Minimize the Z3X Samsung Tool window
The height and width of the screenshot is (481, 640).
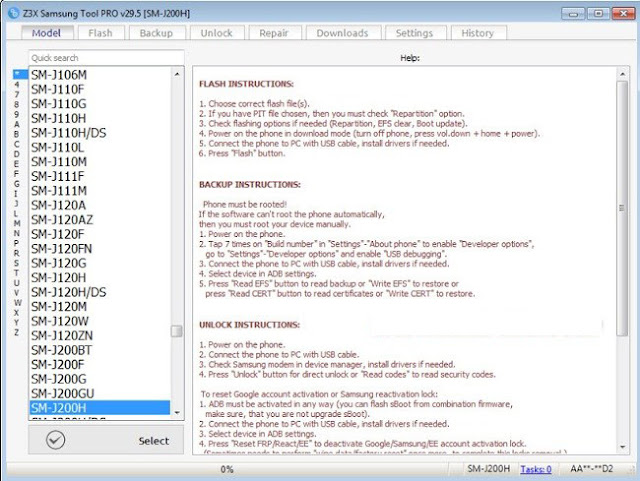[x=573, y=13]
